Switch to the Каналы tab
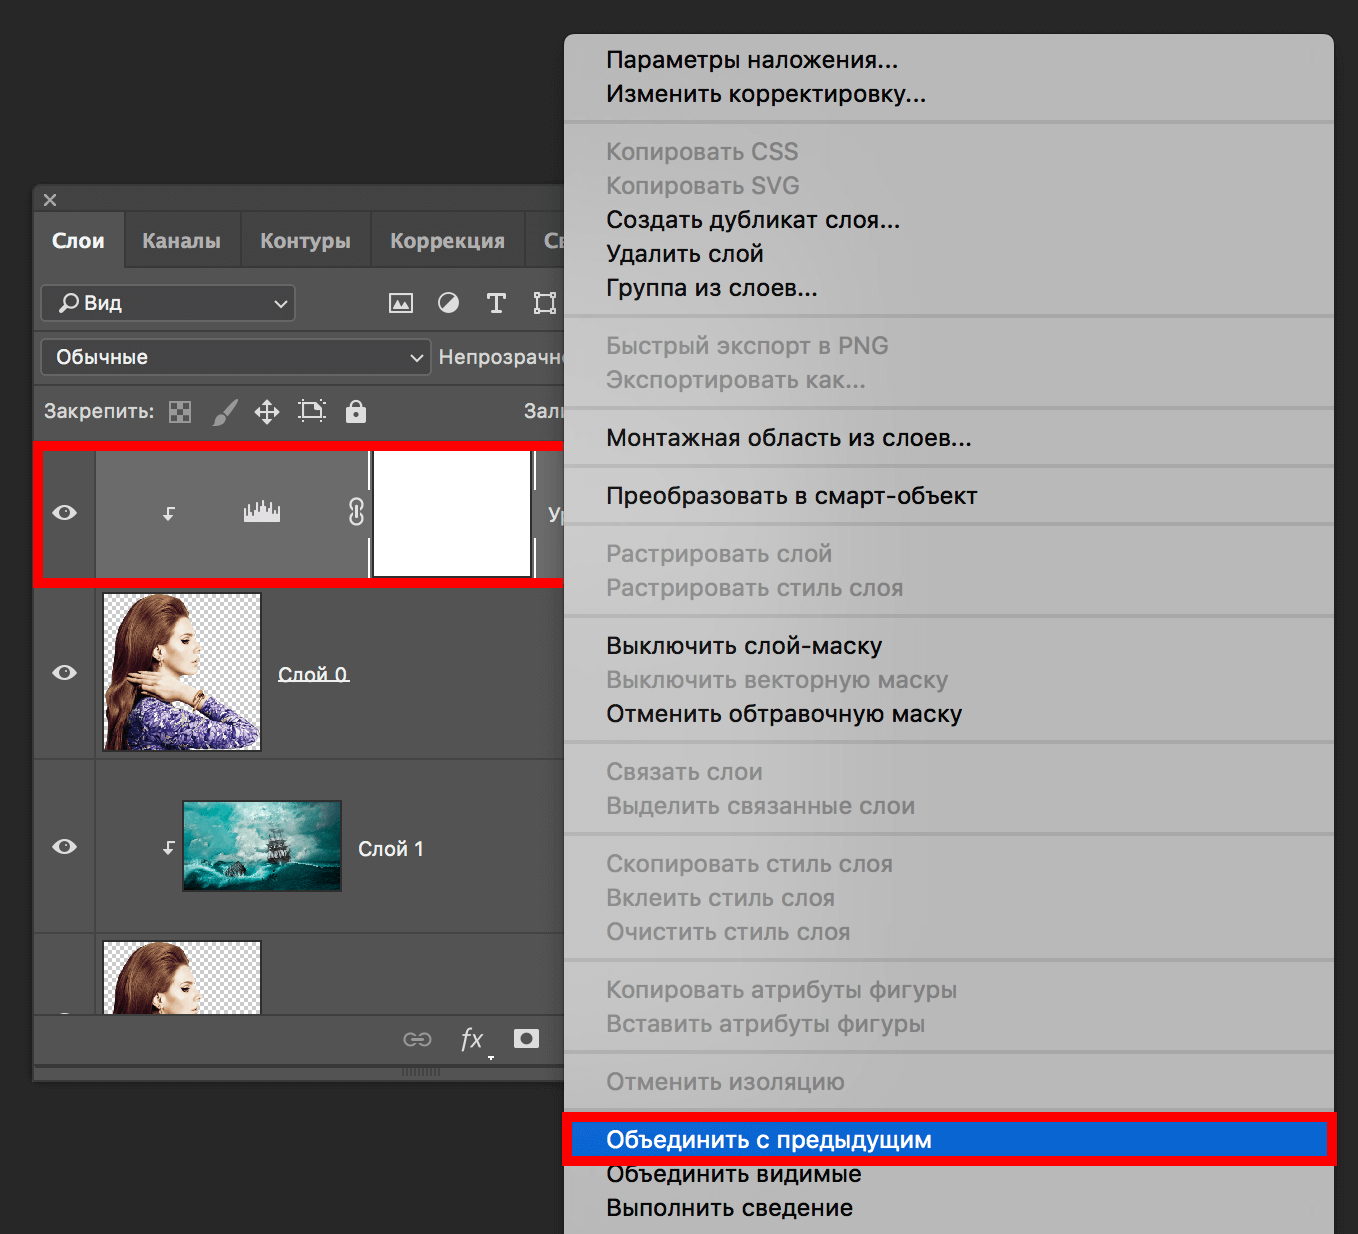Viewport: 1358px width, 1234px height. coord(181,241)
